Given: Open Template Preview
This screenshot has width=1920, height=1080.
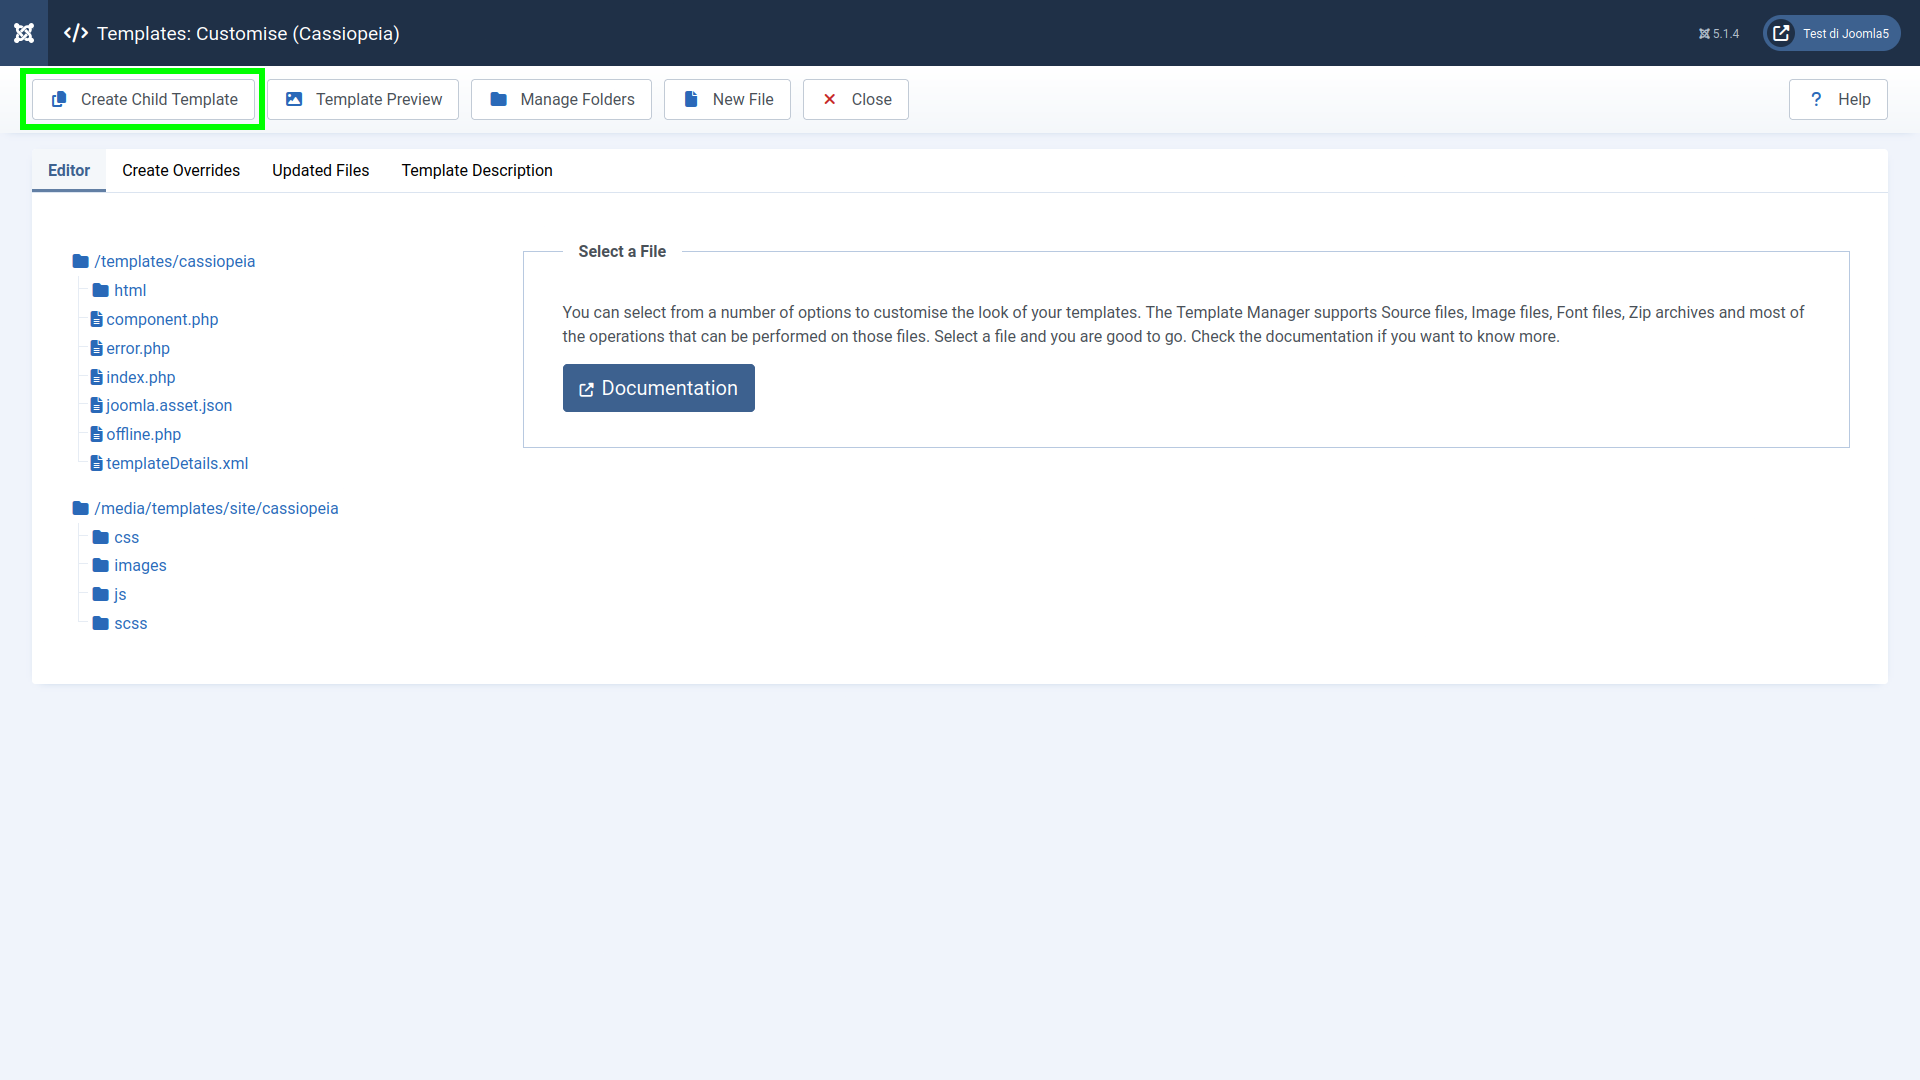Looking at the screenshot, I should coord(363,99).
